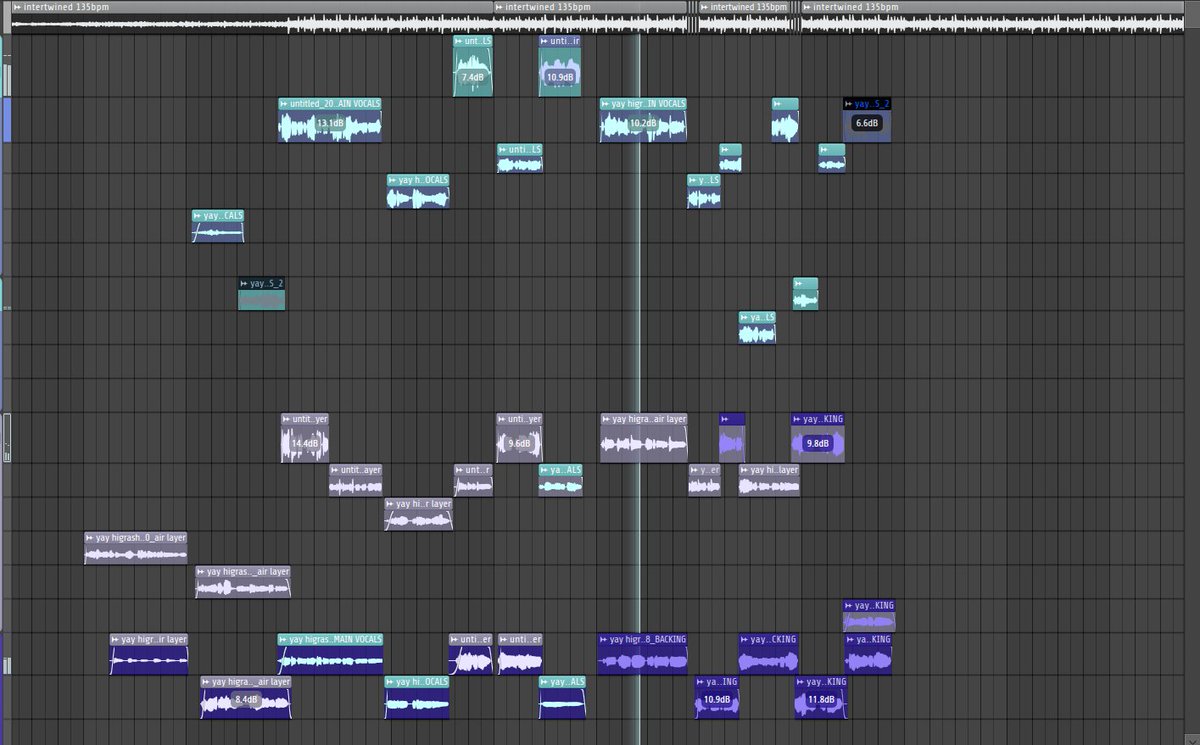Select the unti..r clip title
Screen dimensions: 1200x745
pyautogui.click(x=478, y=470)
